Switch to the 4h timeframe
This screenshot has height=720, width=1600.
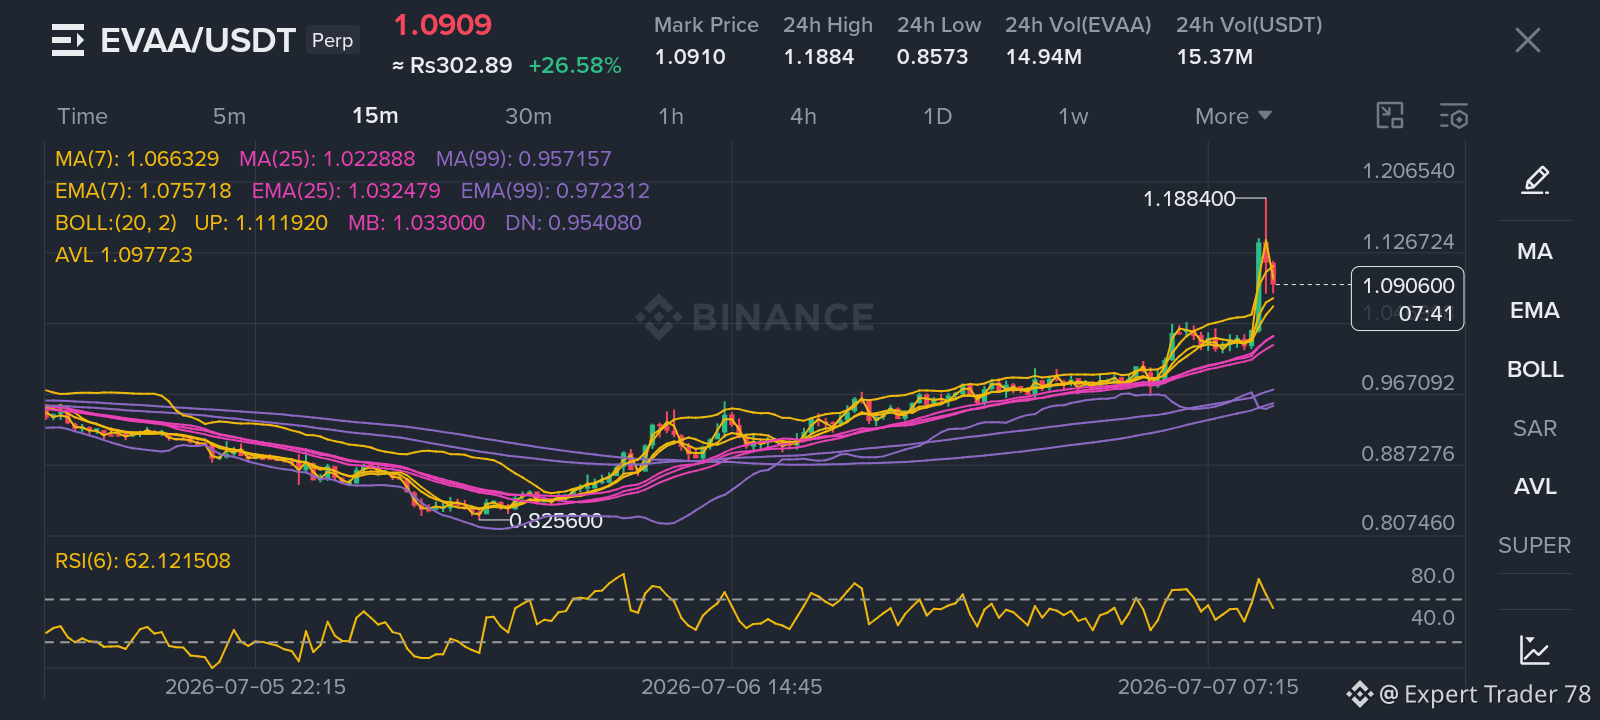[x=803, y=116]
